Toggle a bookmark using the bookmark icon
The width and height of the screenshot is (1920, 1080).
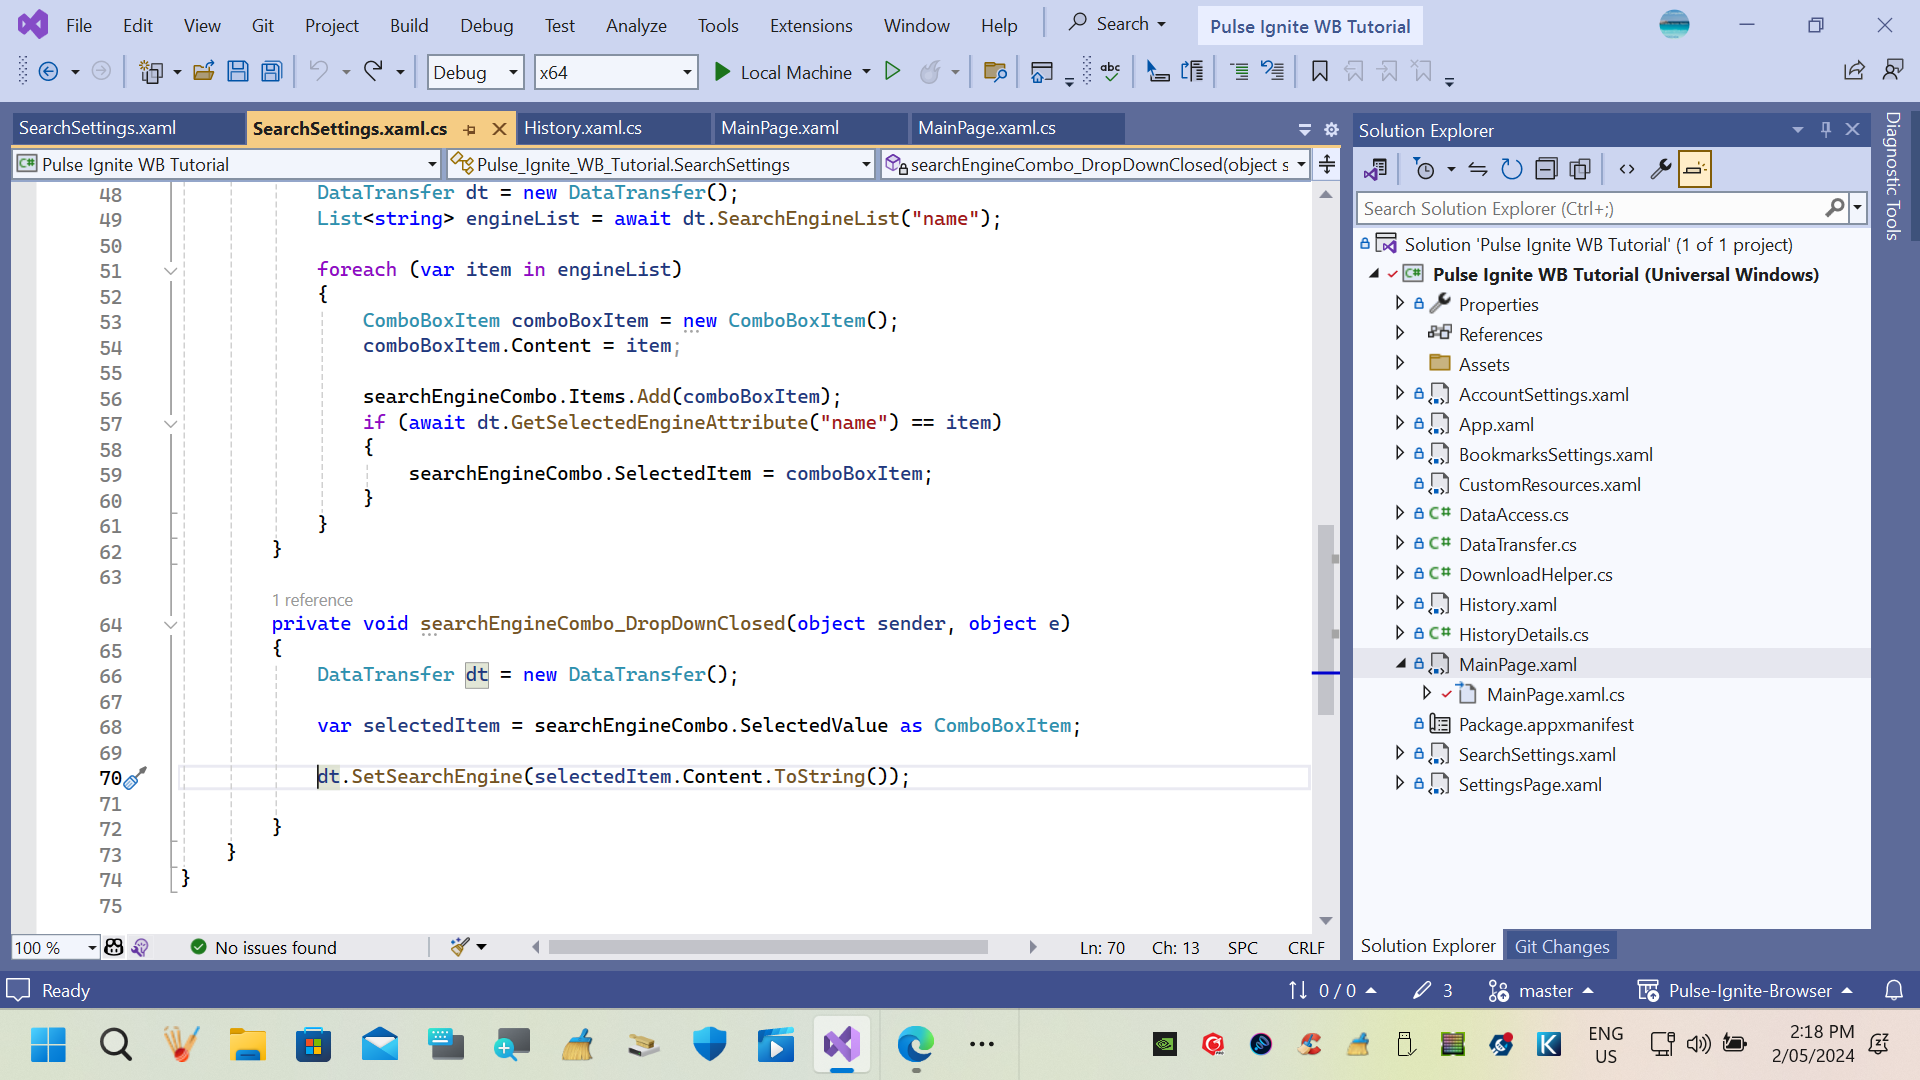pos(1320,72)
